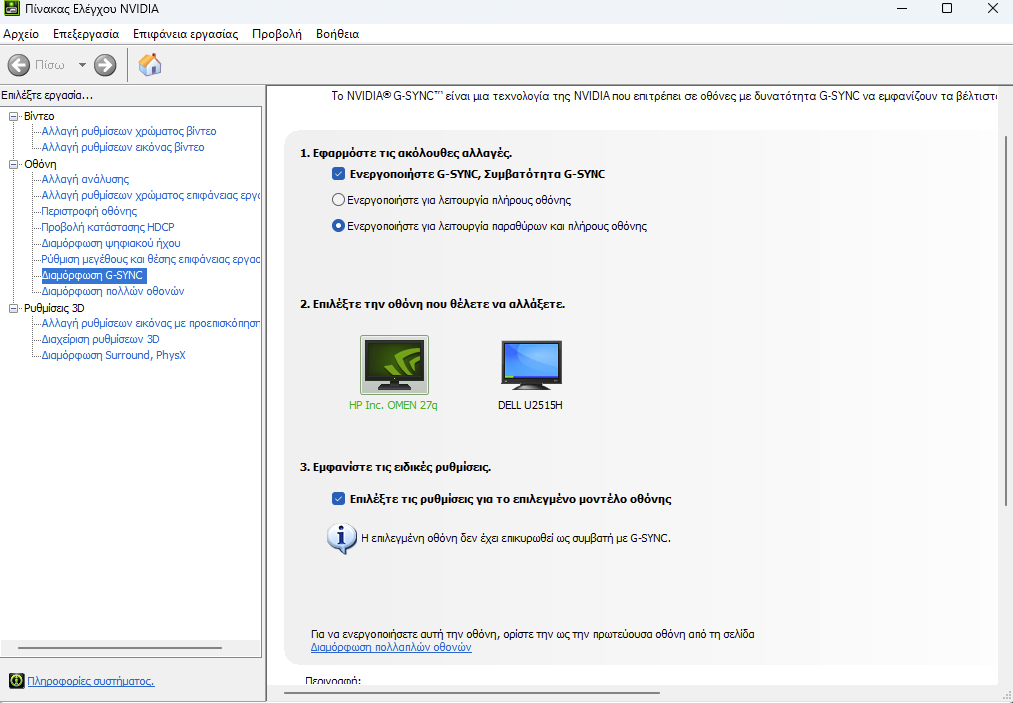1013x703 pixels.
Task: Collapse the Οθόνη tree node
Action: coord(13,164)
